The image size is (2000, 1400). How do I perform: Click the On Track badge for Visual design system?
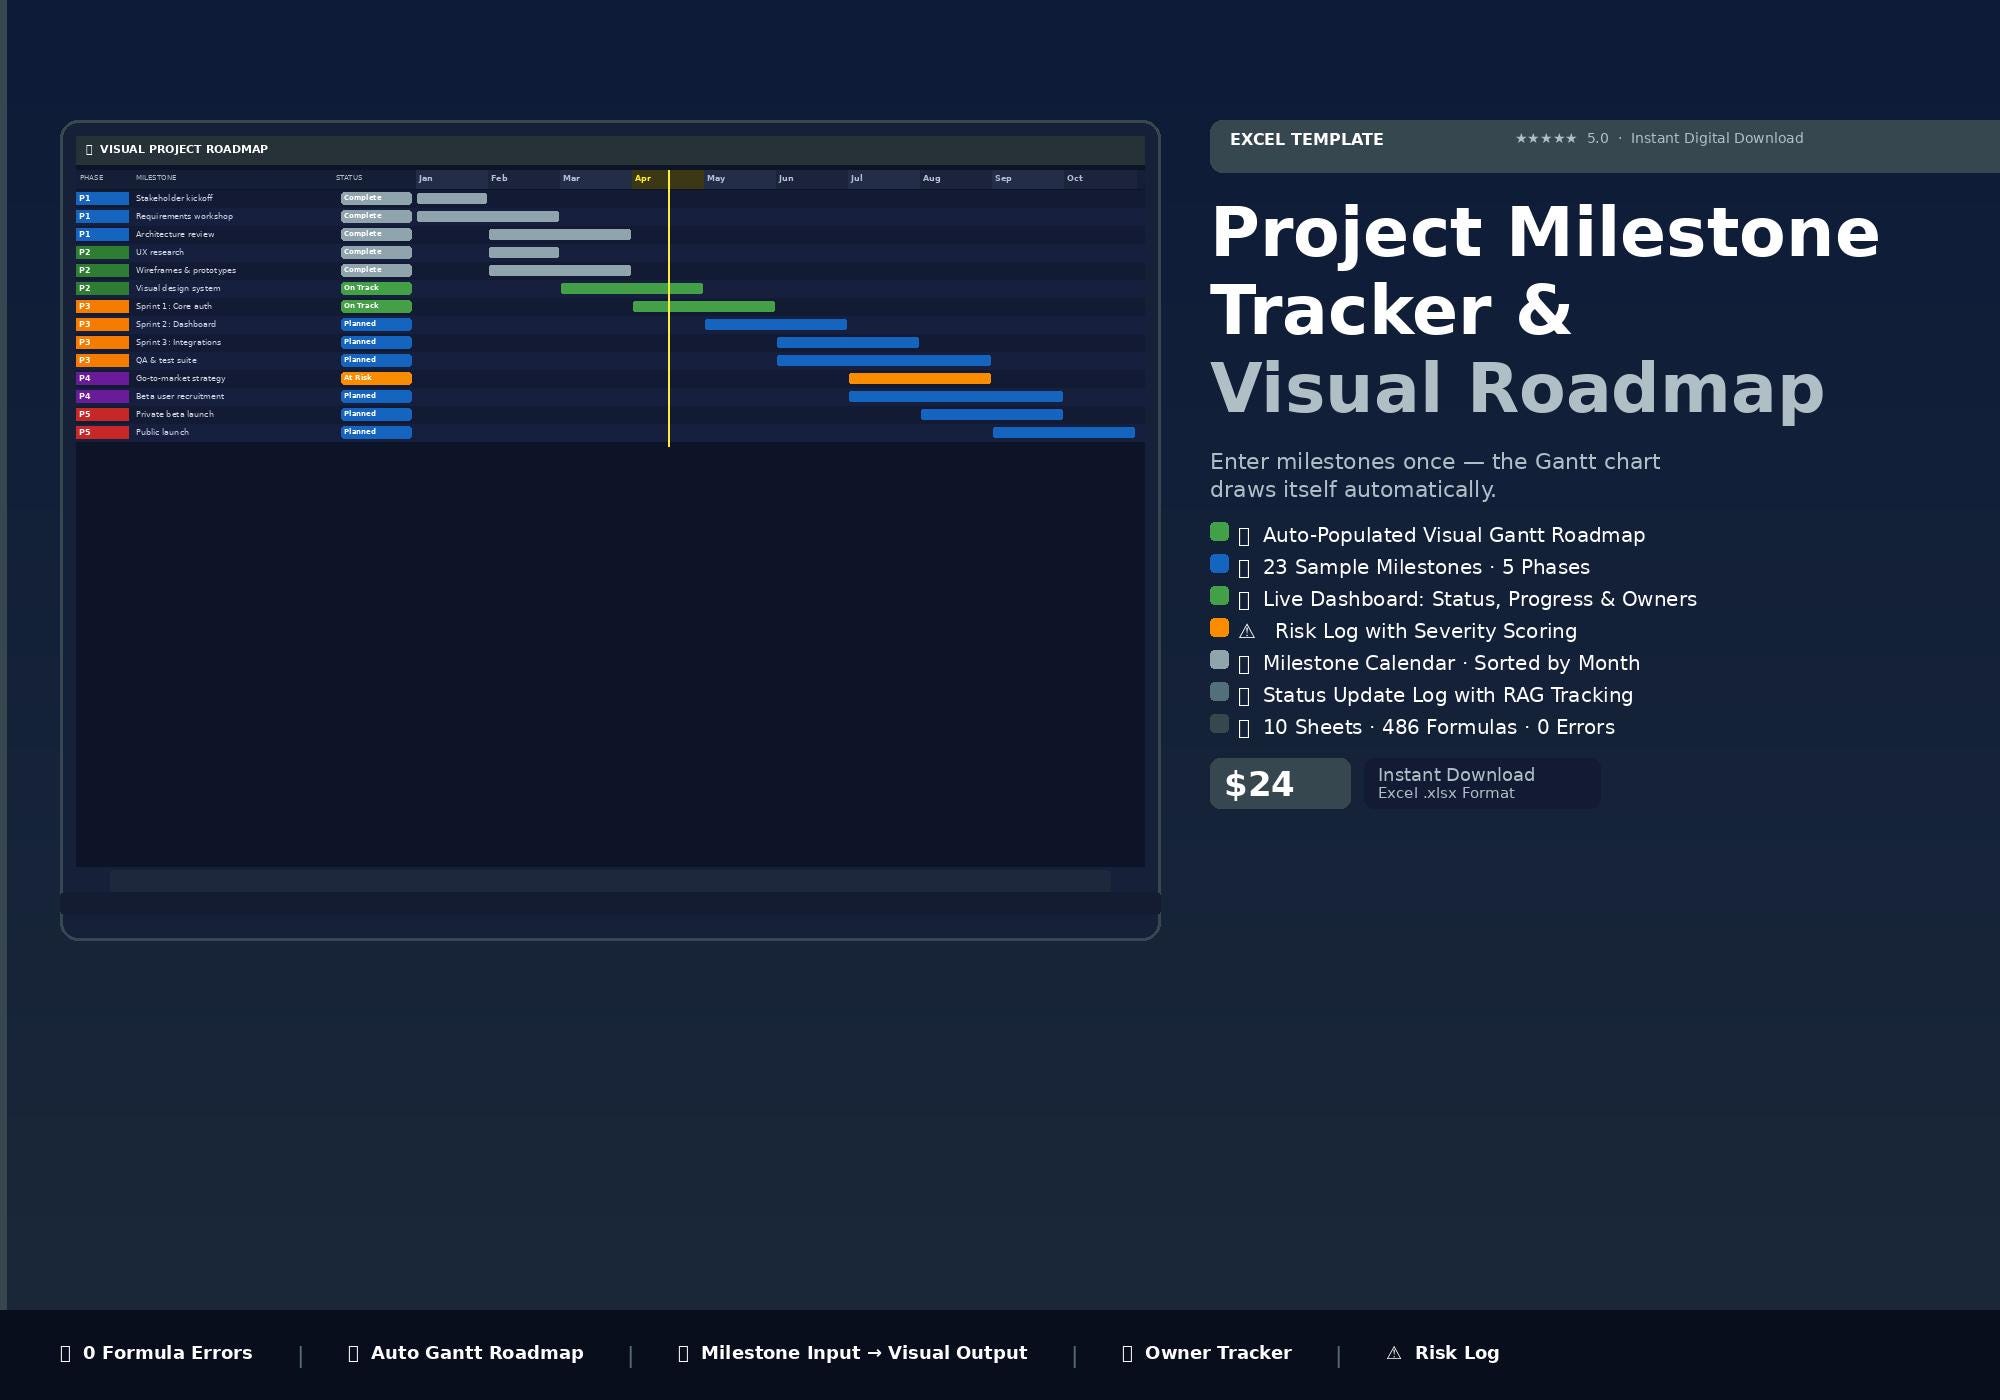[376, 288]
